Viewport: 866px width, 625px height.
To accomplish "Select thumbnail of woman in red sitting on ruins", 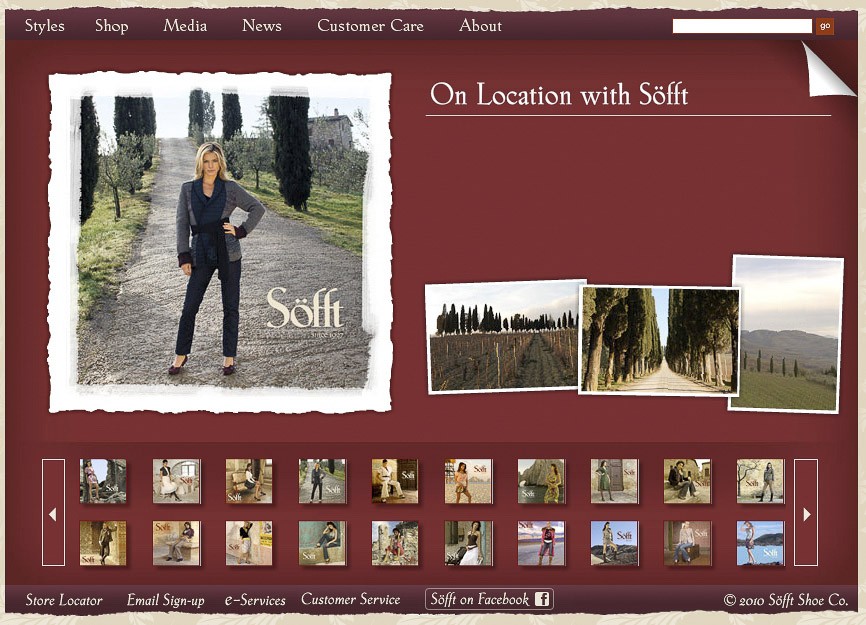I will 395,543.
